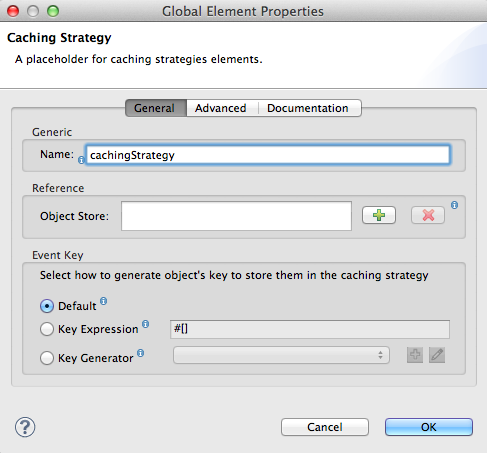Click info icon beside Name field
The width and height of the screenshot is (487, 453).
pos(81,160)
